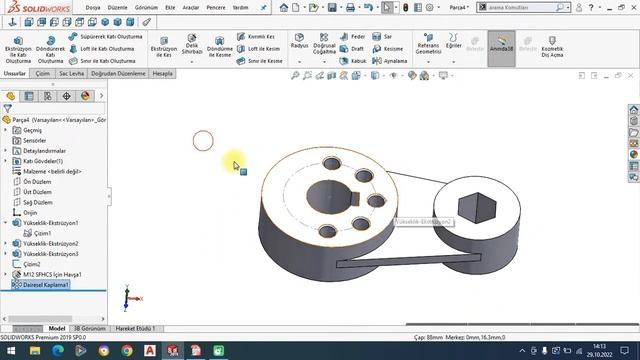Screen dimensions: 640x360
Task: Switch to Sac Levha tab
Action: tap(71, 73)
